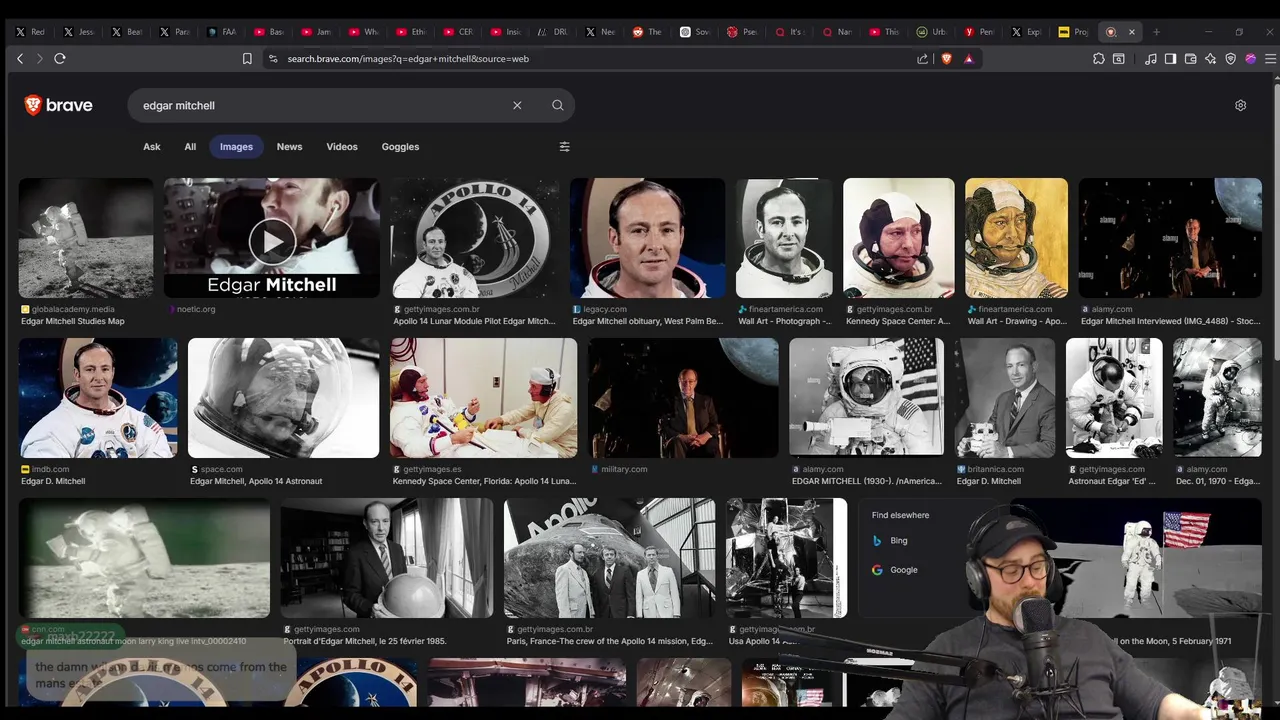This screenshot has width=1280, height=720.
Task: Click the share icon in the address bar
Action: (x=922, y=59)
